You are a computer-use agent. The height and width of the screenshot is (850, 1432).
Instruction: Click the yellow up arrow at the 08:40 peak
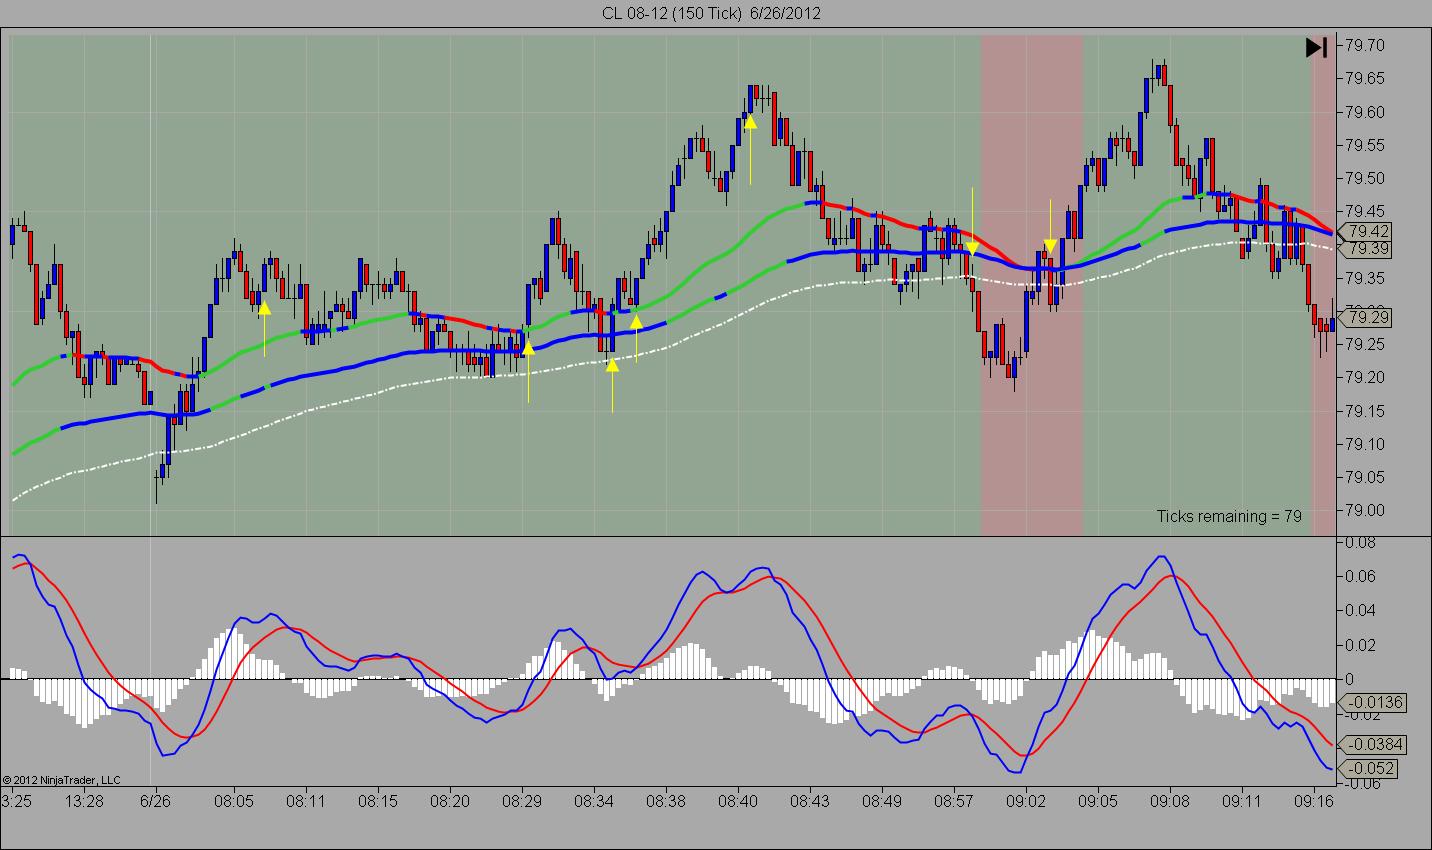pyautogui.click(x=750, y=121)
